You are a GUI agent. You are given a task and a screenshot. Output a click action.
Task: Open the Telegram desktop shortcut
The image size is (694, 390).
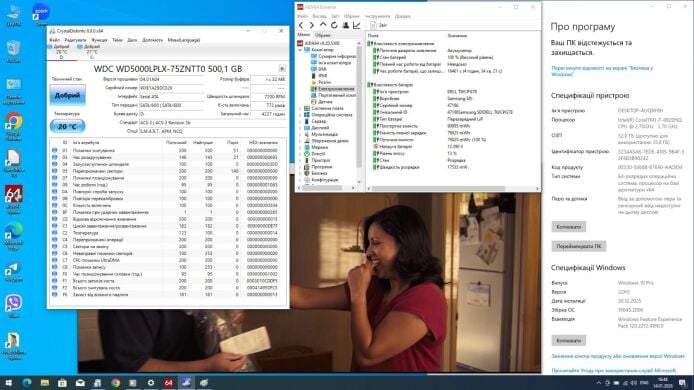(14, 272)
